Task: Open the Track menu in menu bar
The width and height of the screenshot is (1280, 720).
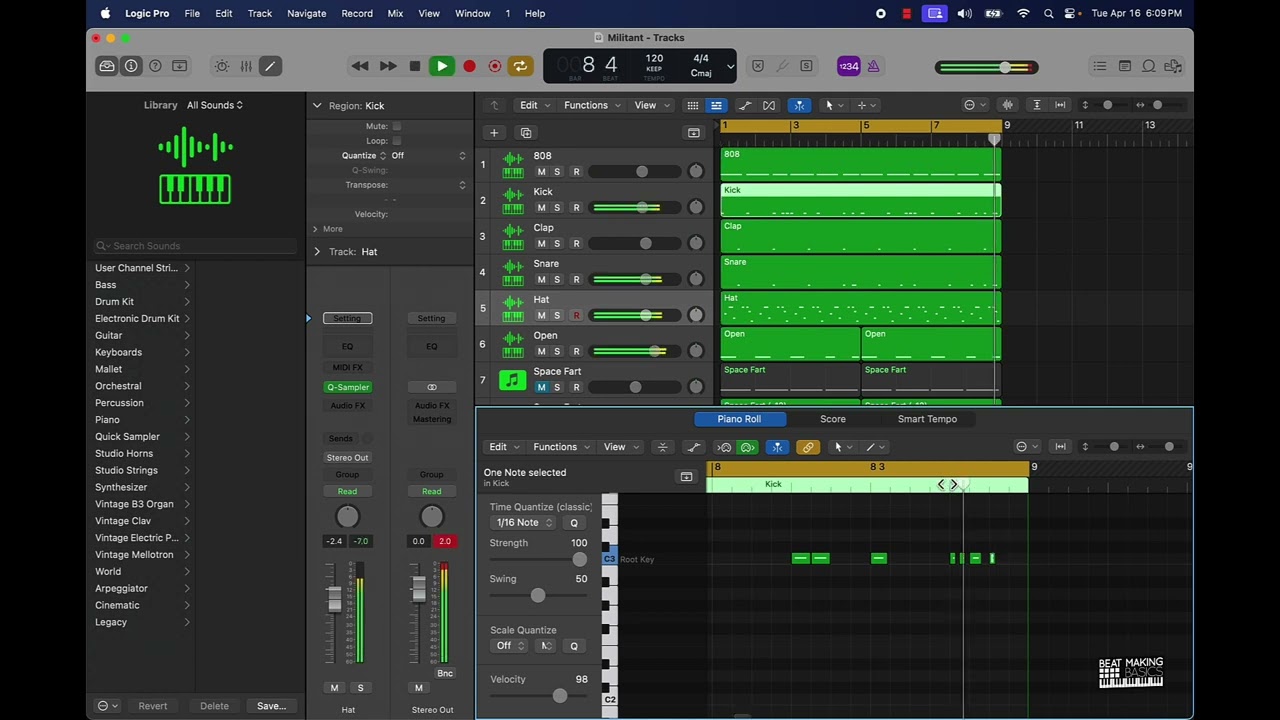Action: point(260,13)
